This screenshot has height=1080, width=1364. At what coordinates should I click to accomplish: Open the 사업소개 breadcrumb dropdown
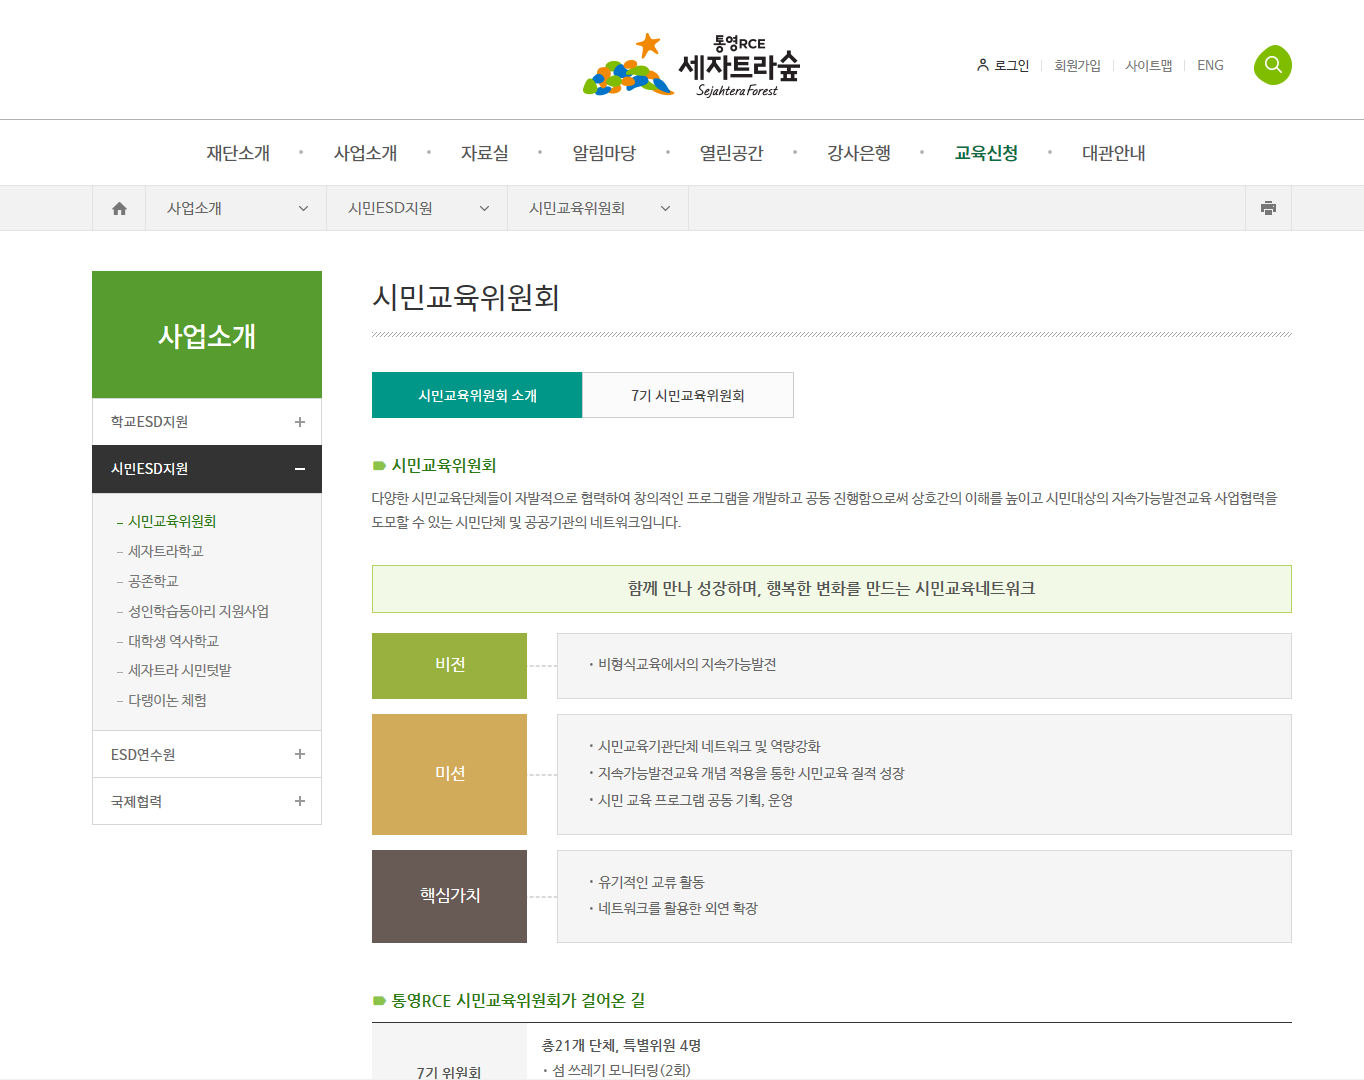click(236, 208)
